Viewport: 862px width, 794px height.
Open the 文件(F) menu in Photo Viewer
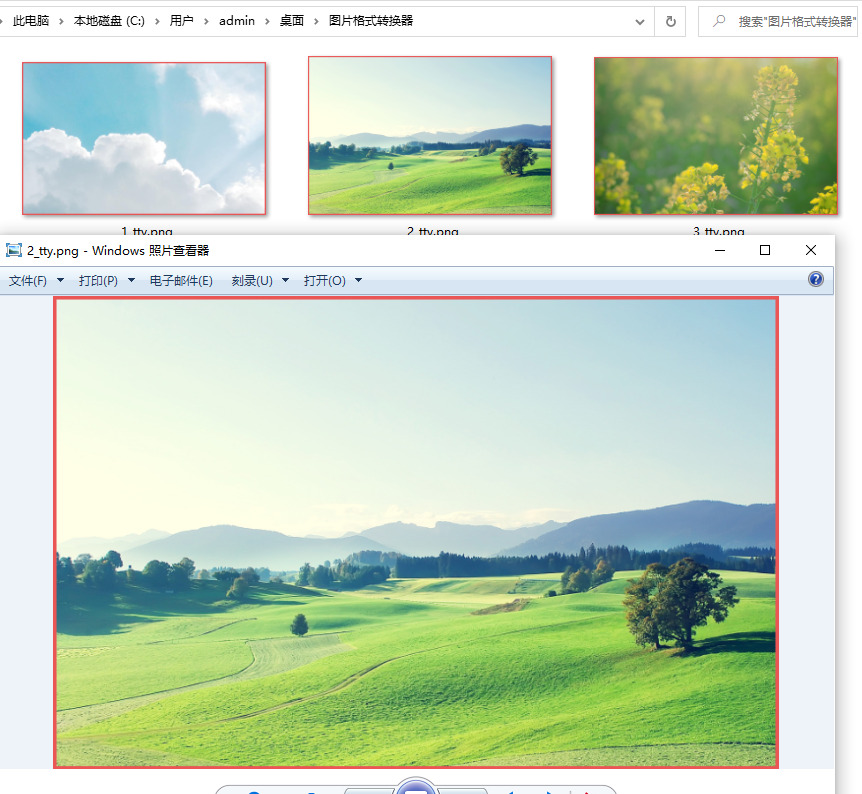pyautogui.click(x=36, y=280)
